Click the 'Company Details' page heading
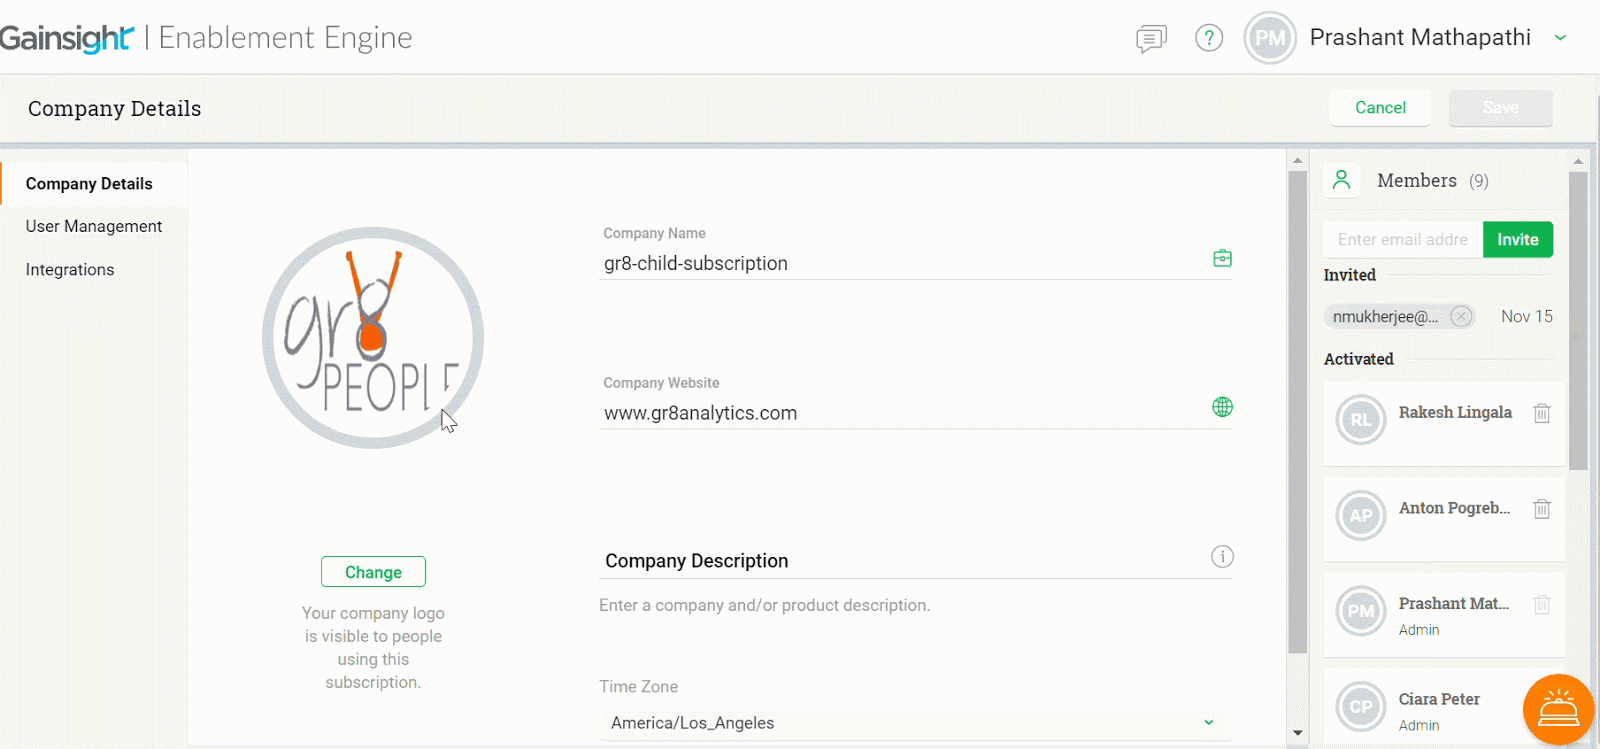Image resolution: width=1600 pixels, height=749 pixels. pyautogui.click(x=114, y=108)
